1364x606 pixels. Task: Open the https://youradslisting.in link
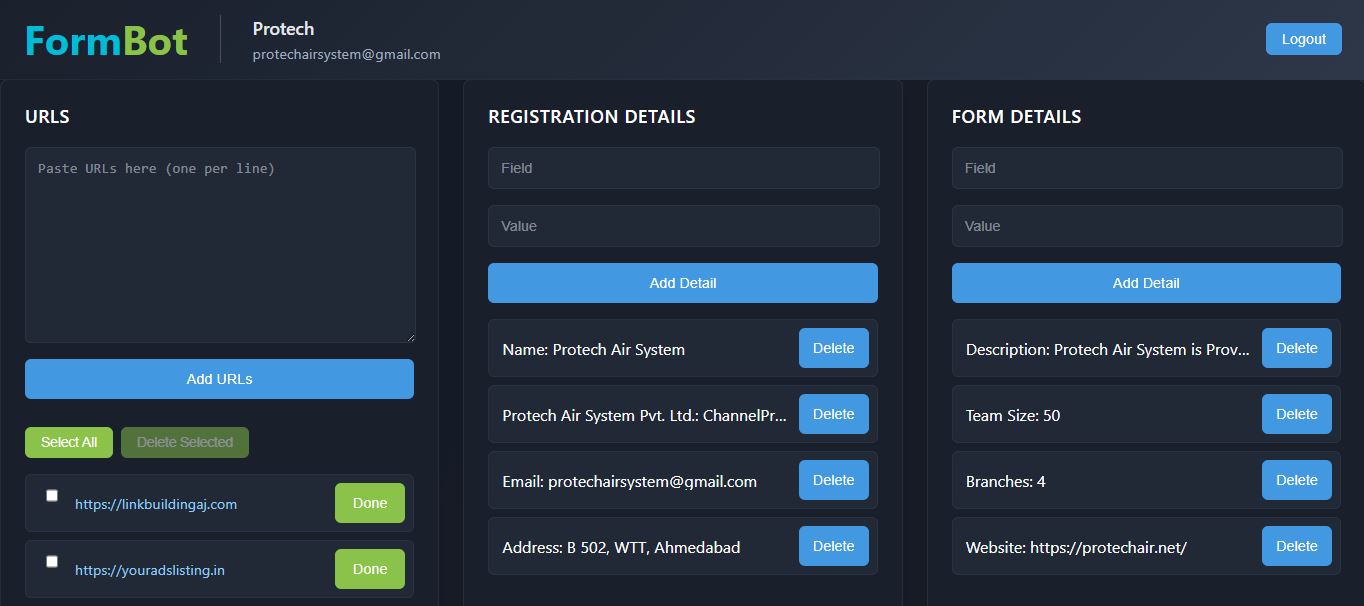coord(150,570)
